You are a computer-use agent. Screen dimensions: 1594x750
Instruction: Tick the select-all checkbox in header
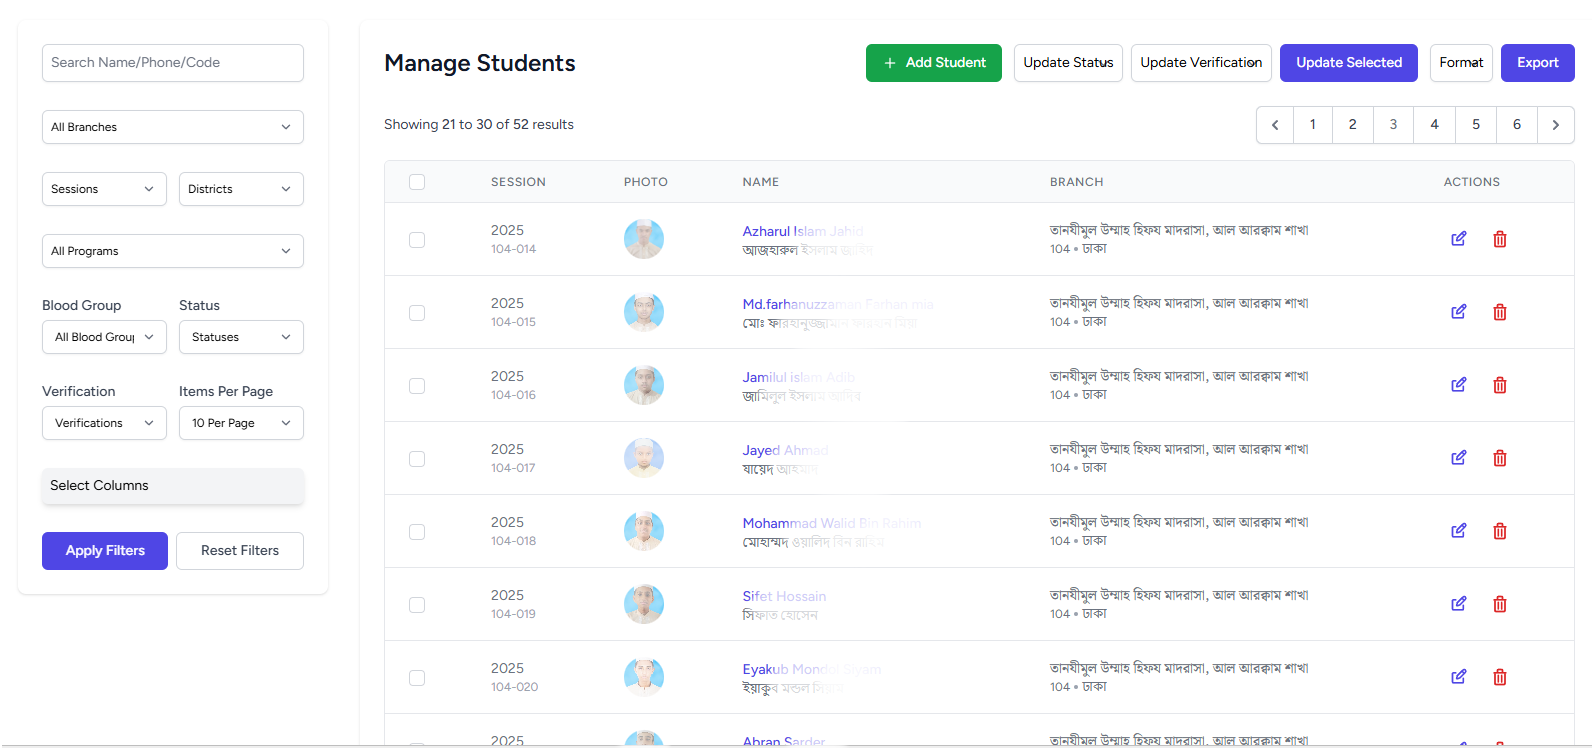tap(417, 182)
